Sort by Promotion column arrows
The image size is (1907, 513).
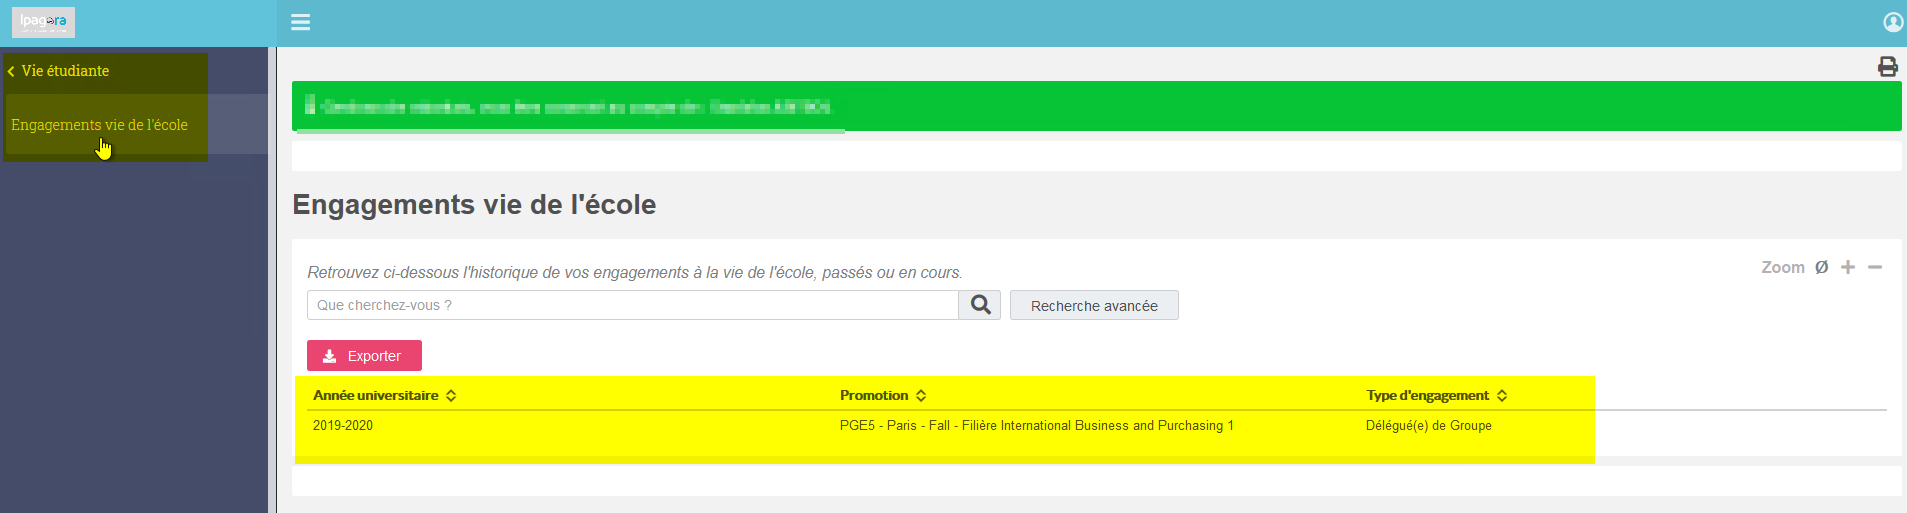pyautogui.click(x=921, y=395)
